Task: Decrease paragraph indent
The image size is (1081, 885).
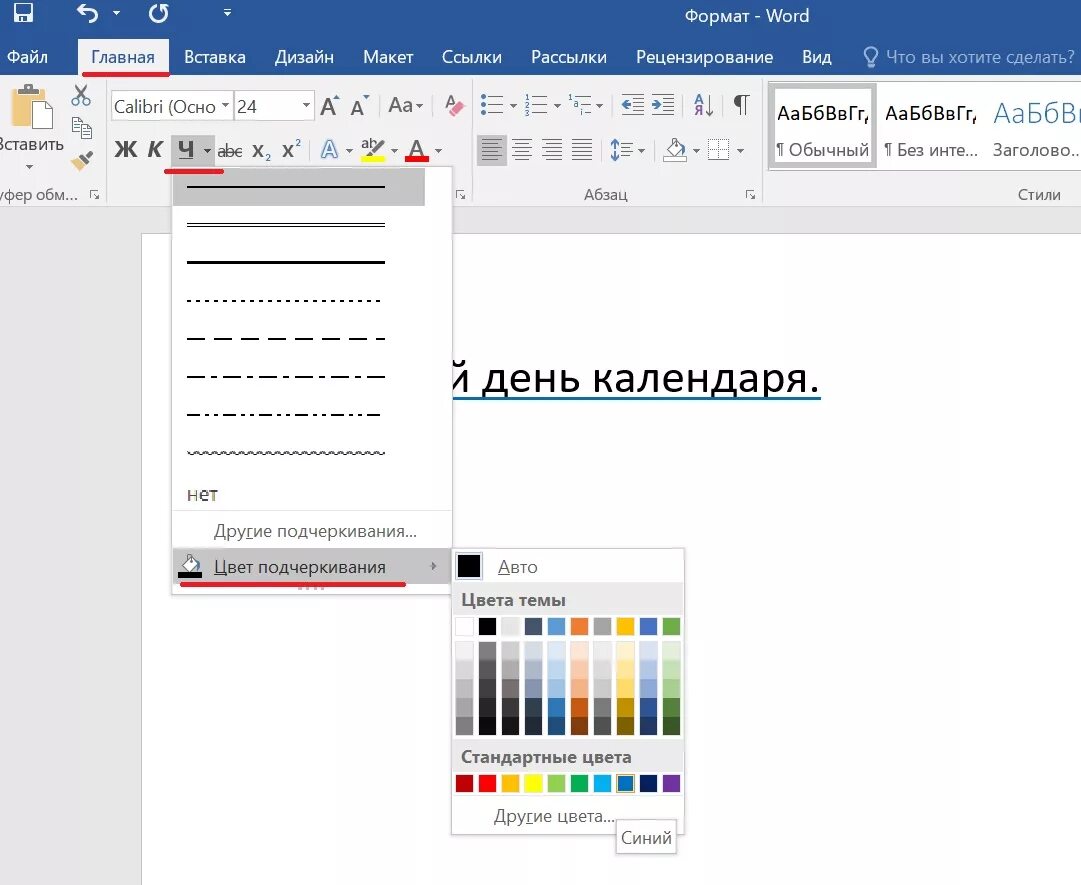Action: (x=632, y=105)
